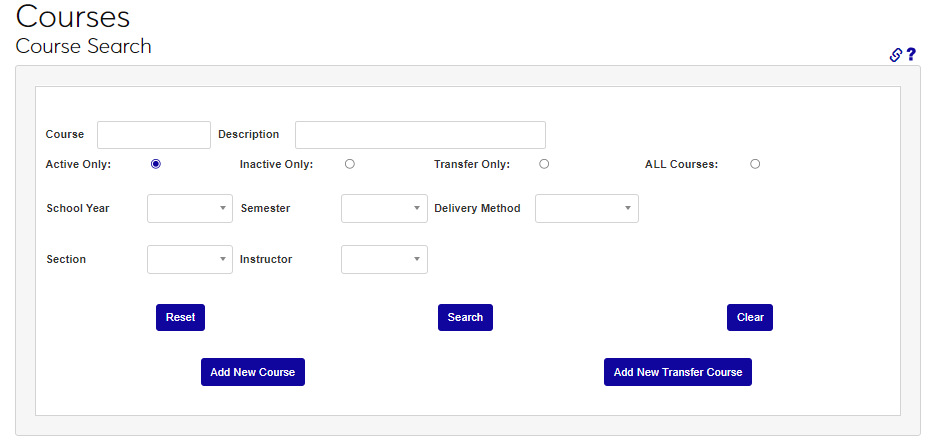This screenshot has height=440, width=936.
Task: Click the Course Search subheading
Action: [84, 46]
